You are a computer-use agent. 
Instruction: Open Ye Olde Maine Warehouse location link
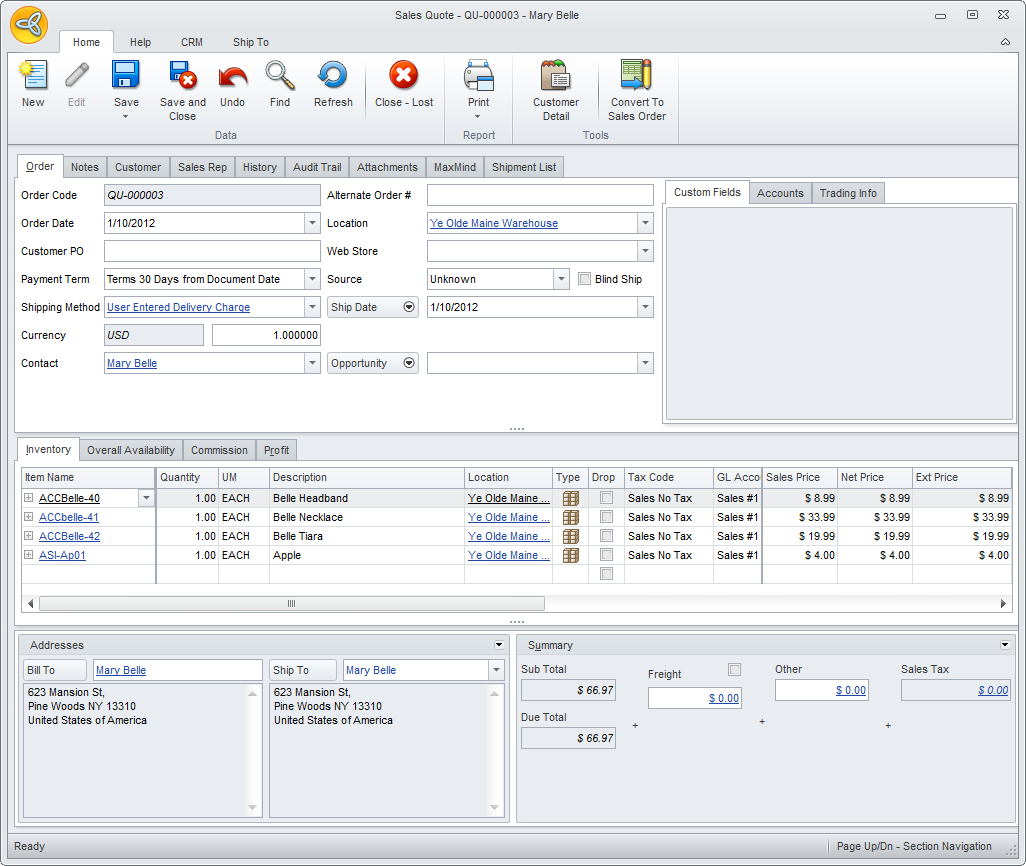click(494, 224)
